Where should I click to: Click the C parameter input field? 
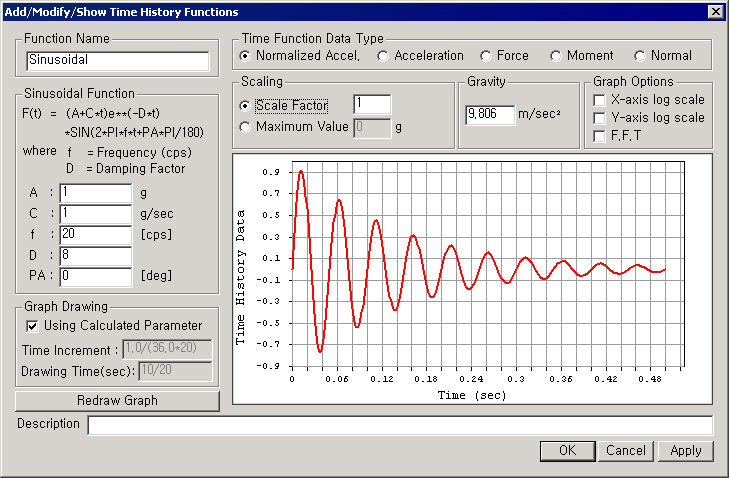pos(96,214)
